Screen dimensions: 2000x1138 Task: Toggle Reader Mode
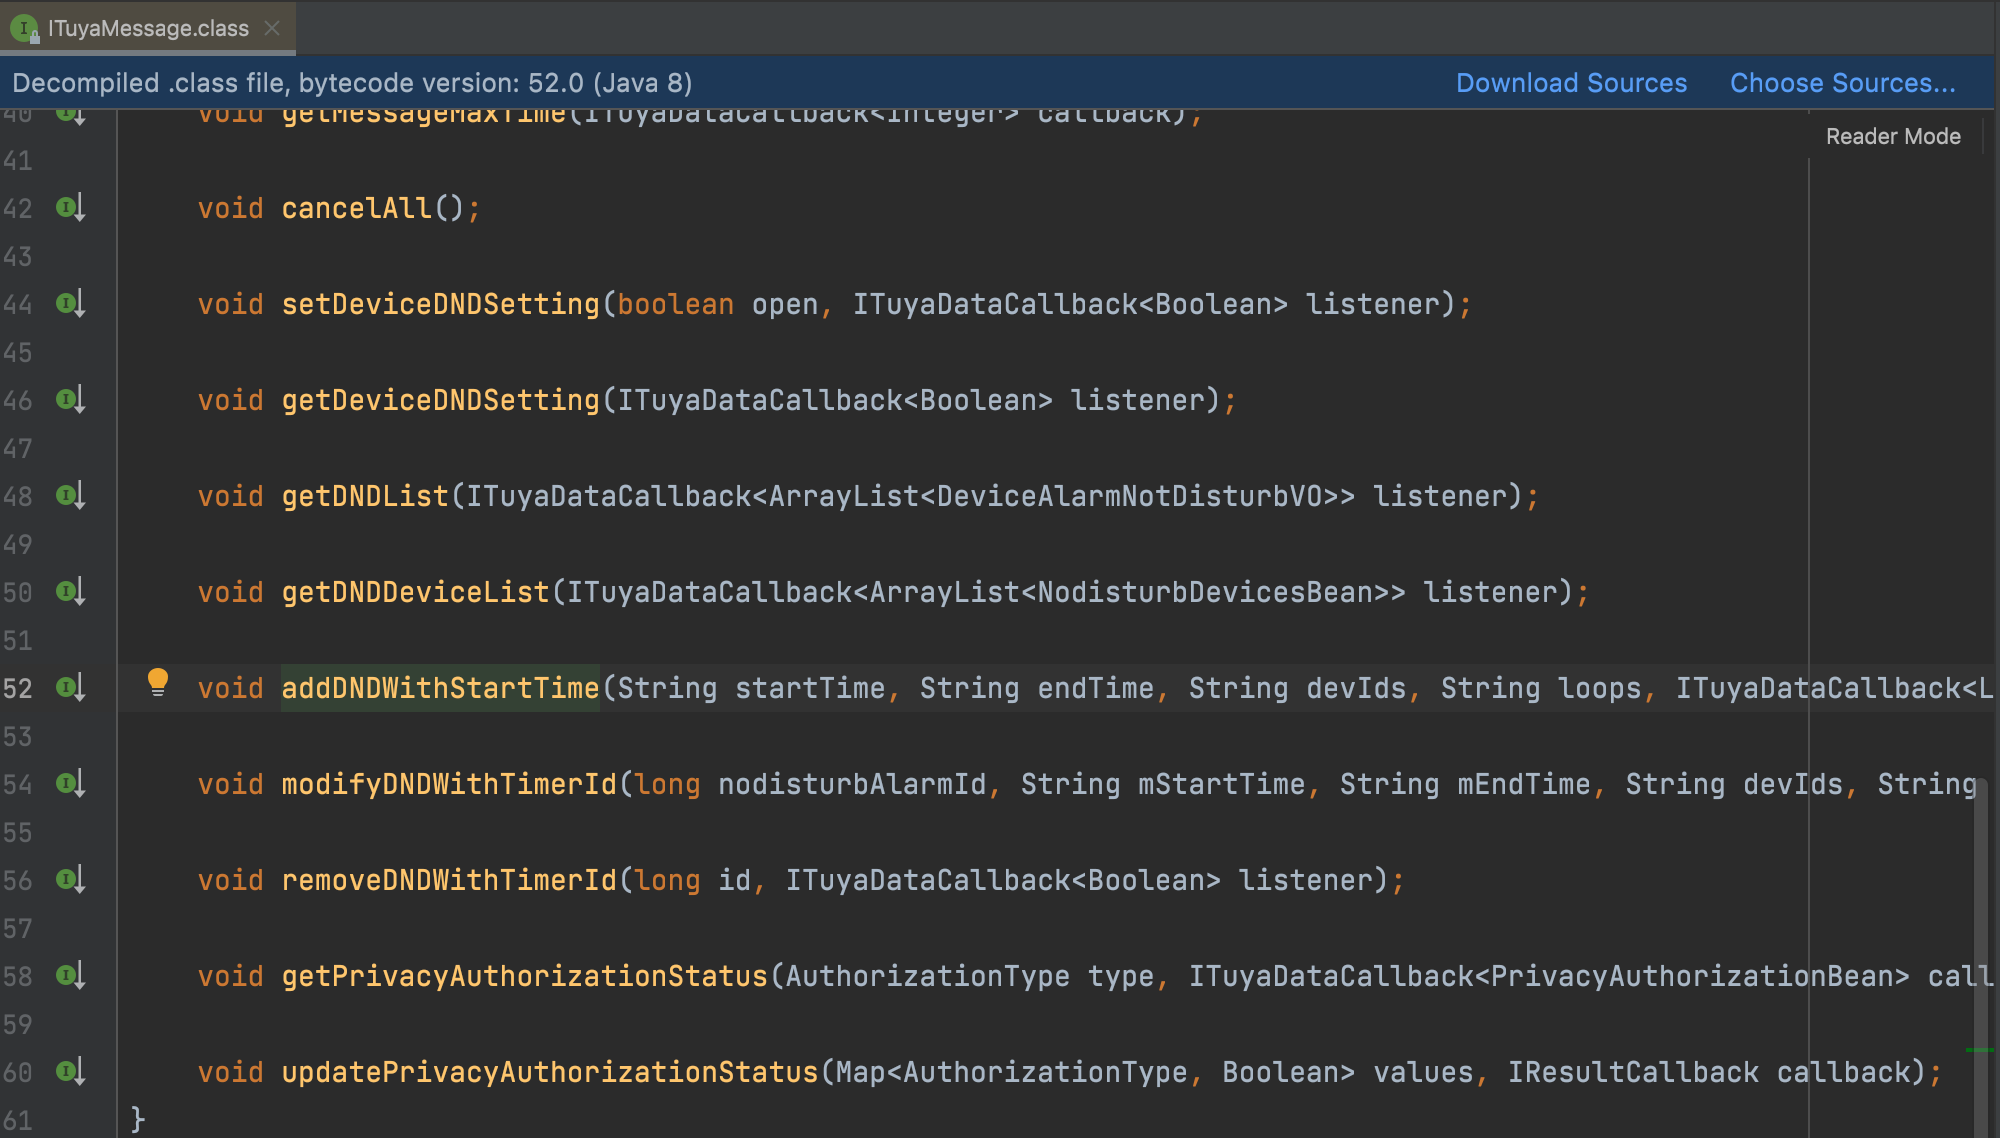1892,136
